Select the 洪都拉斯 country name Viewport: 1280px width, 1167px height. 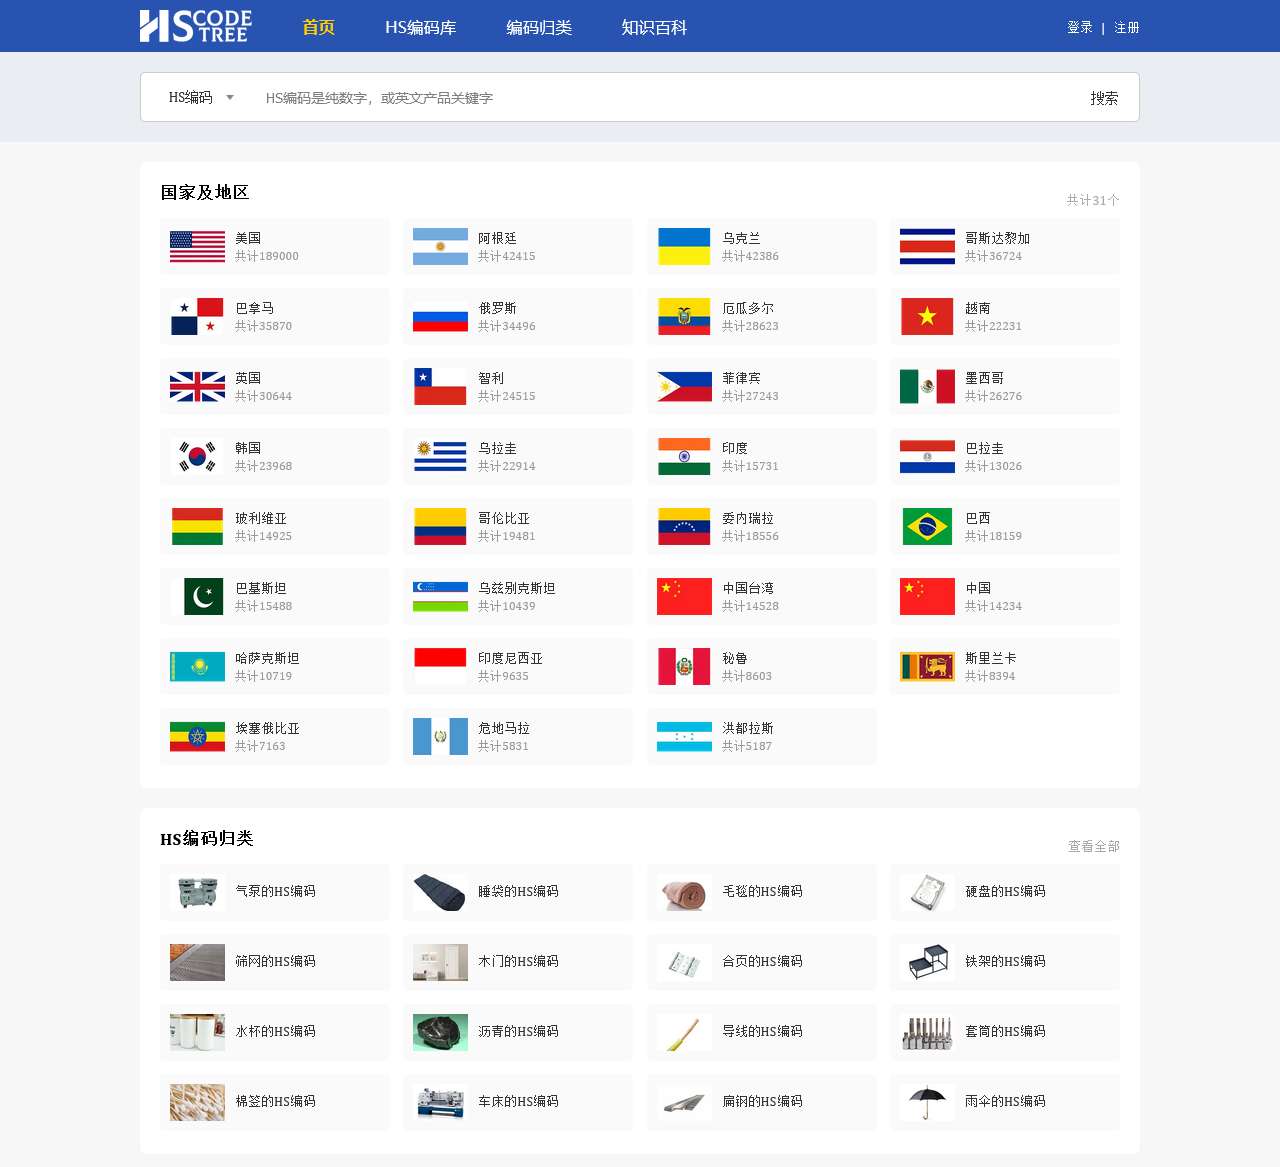point(748,728)
